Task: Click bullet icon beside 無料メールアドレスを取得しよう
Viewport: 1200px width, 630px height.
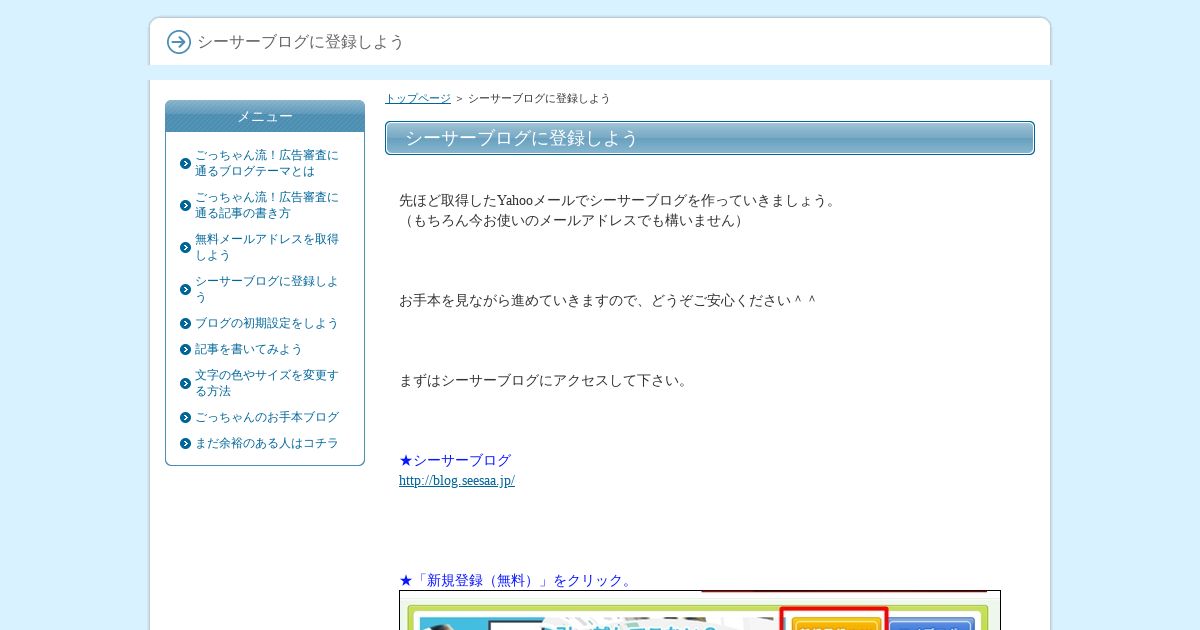Action: coord(185,247)
